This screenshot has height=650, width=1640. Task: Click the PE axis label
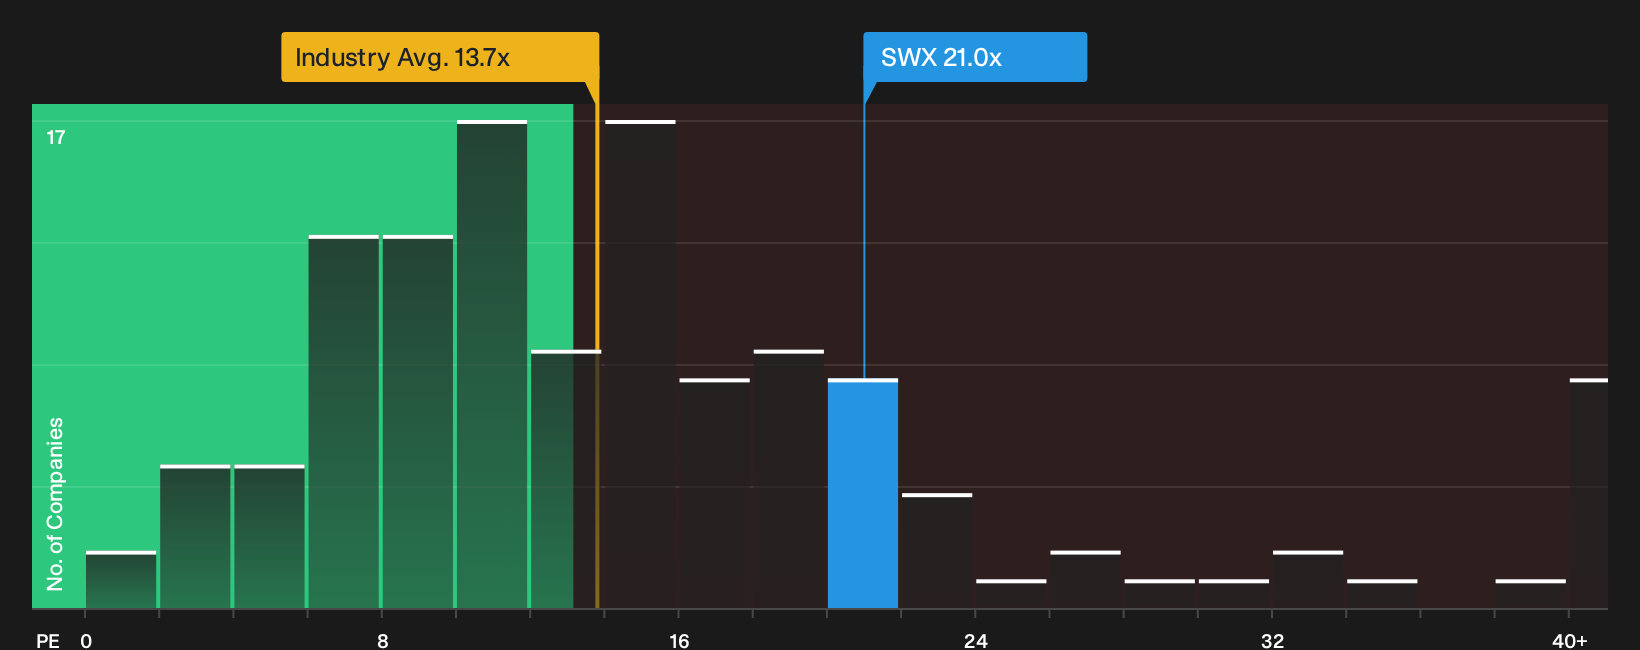tap(48, 640)
